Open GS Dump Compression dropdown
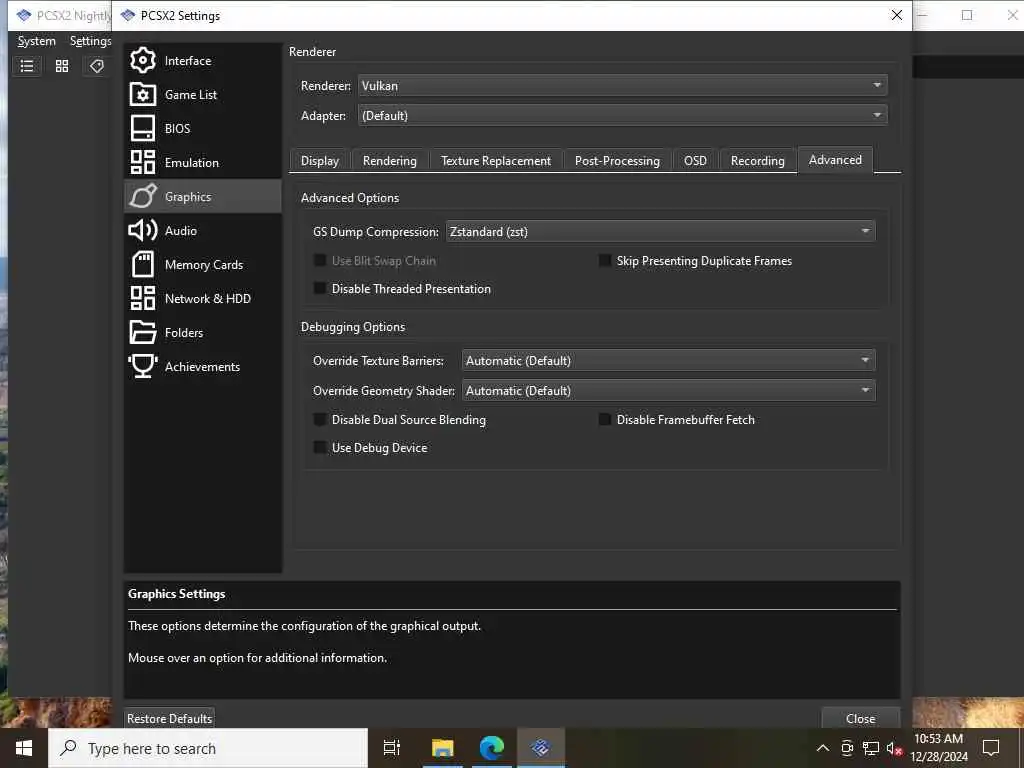1024x768 pixels. click(660, 231)
